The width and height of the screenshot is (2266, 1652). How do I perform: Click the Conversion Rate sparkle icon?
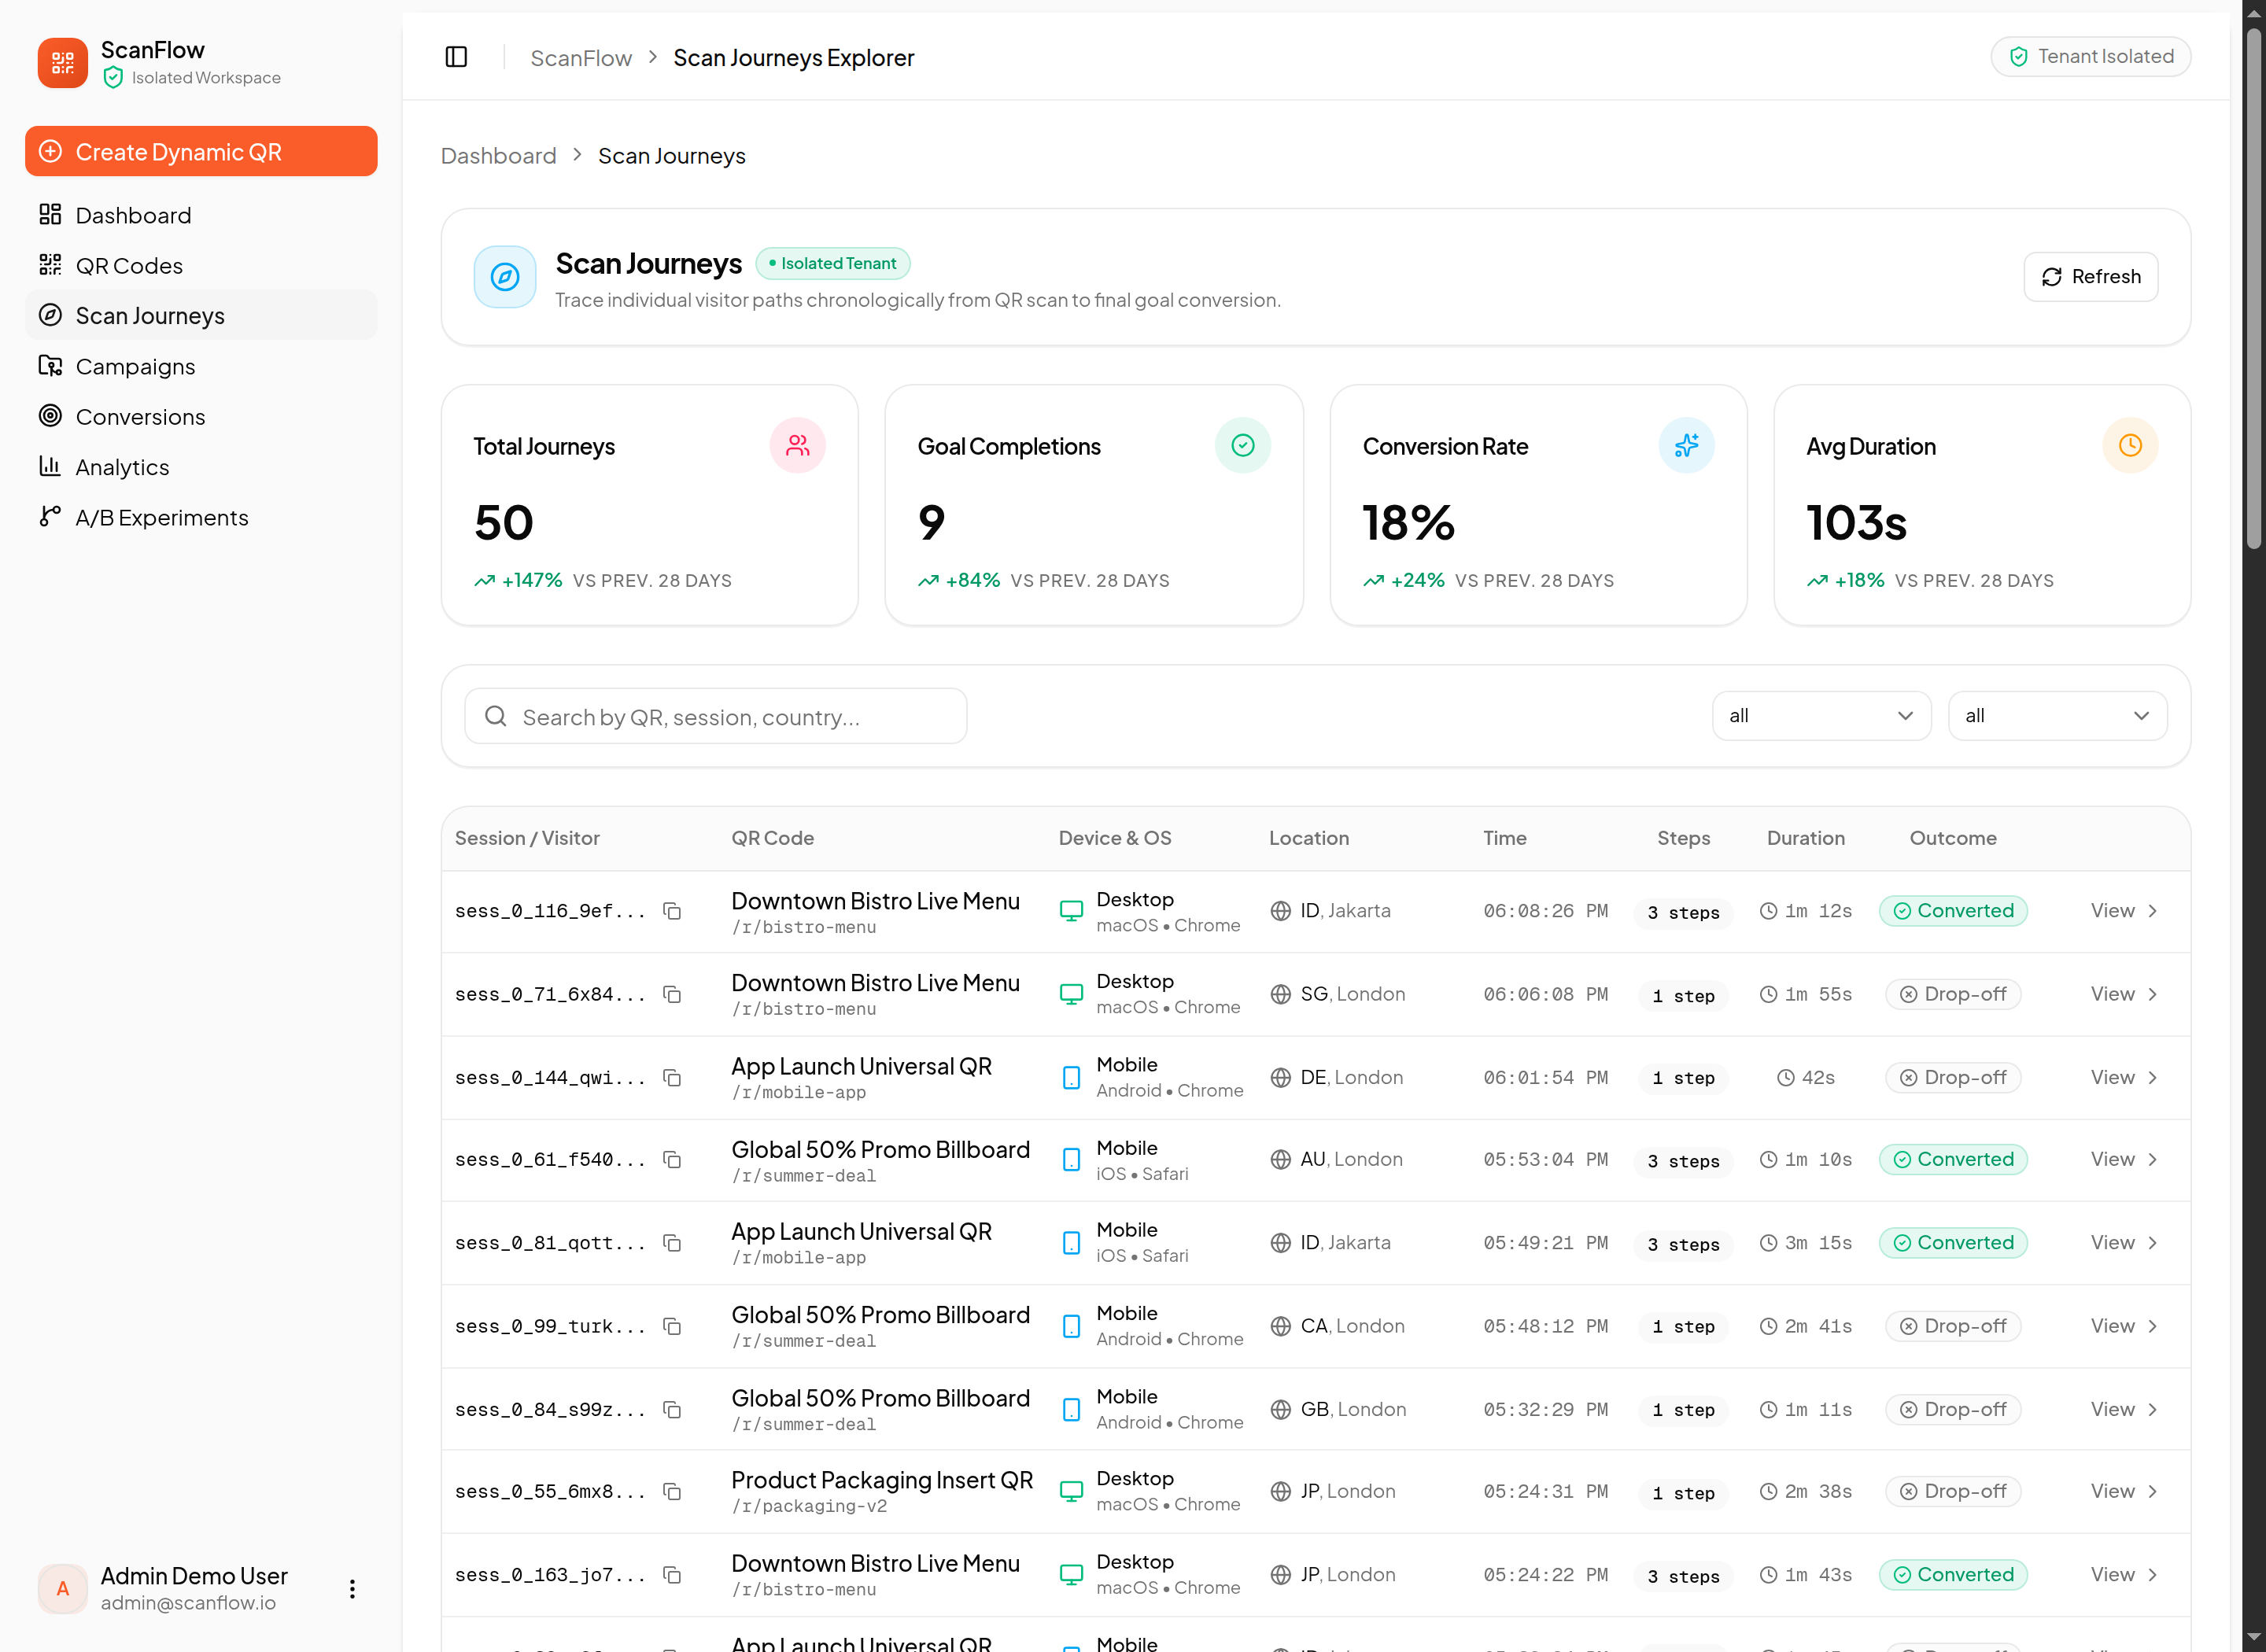[x=1686, y=445]
